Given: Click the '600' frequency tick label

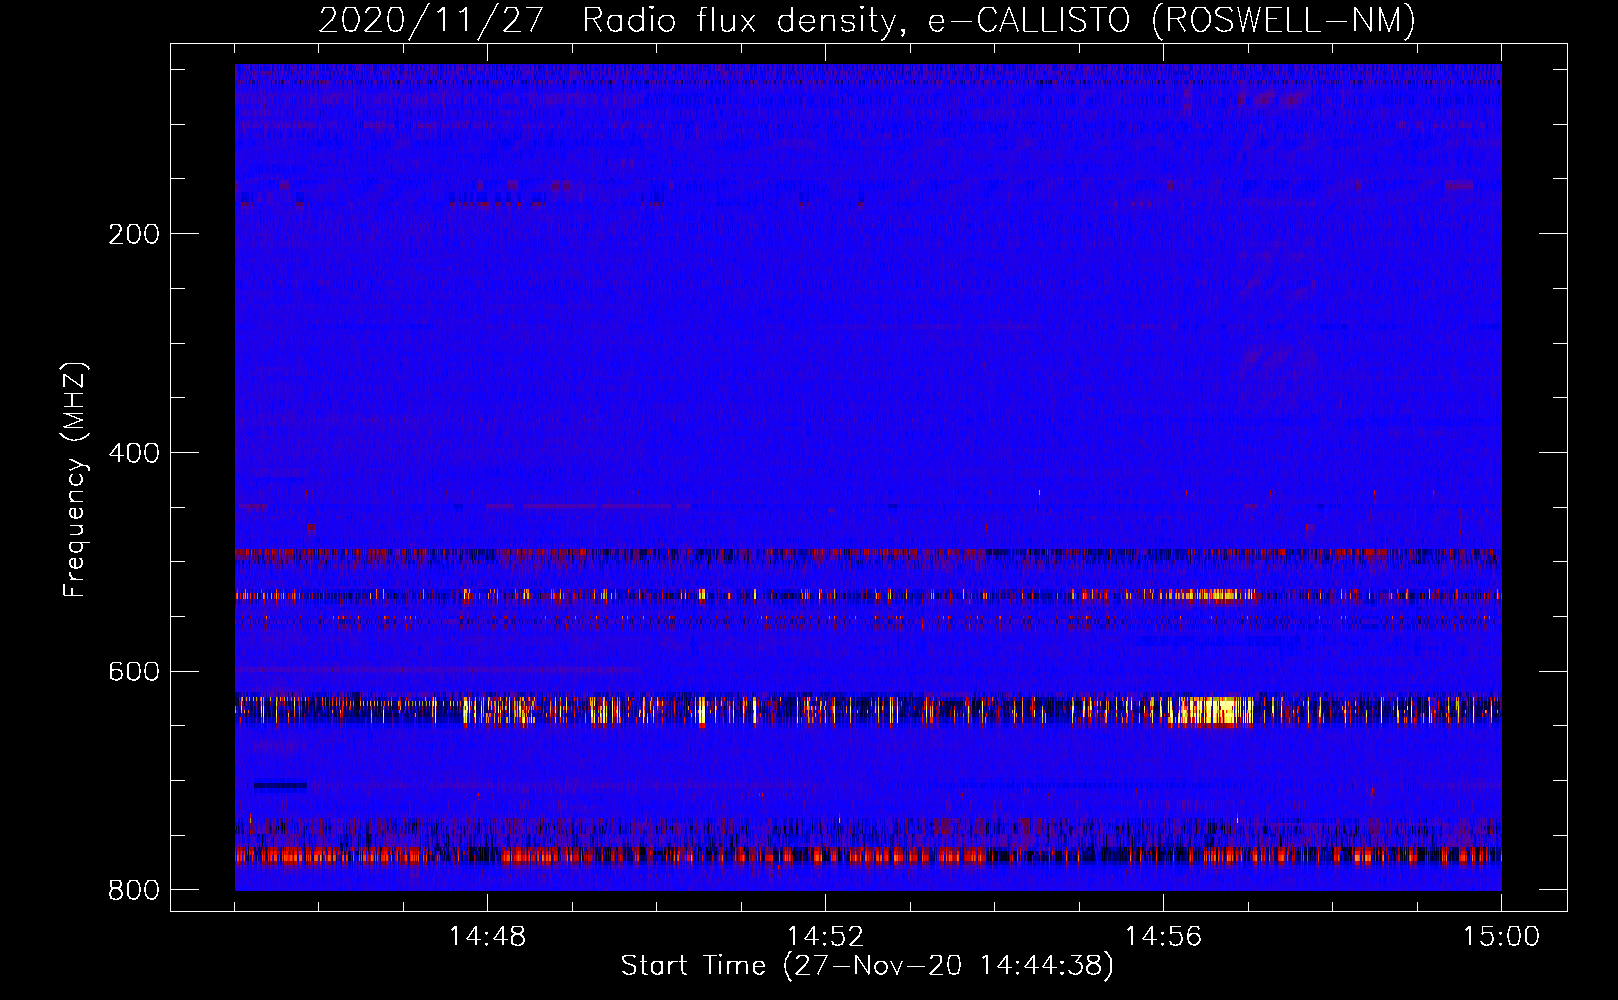Looking at the screenshot, I should [x=134, y=671].
